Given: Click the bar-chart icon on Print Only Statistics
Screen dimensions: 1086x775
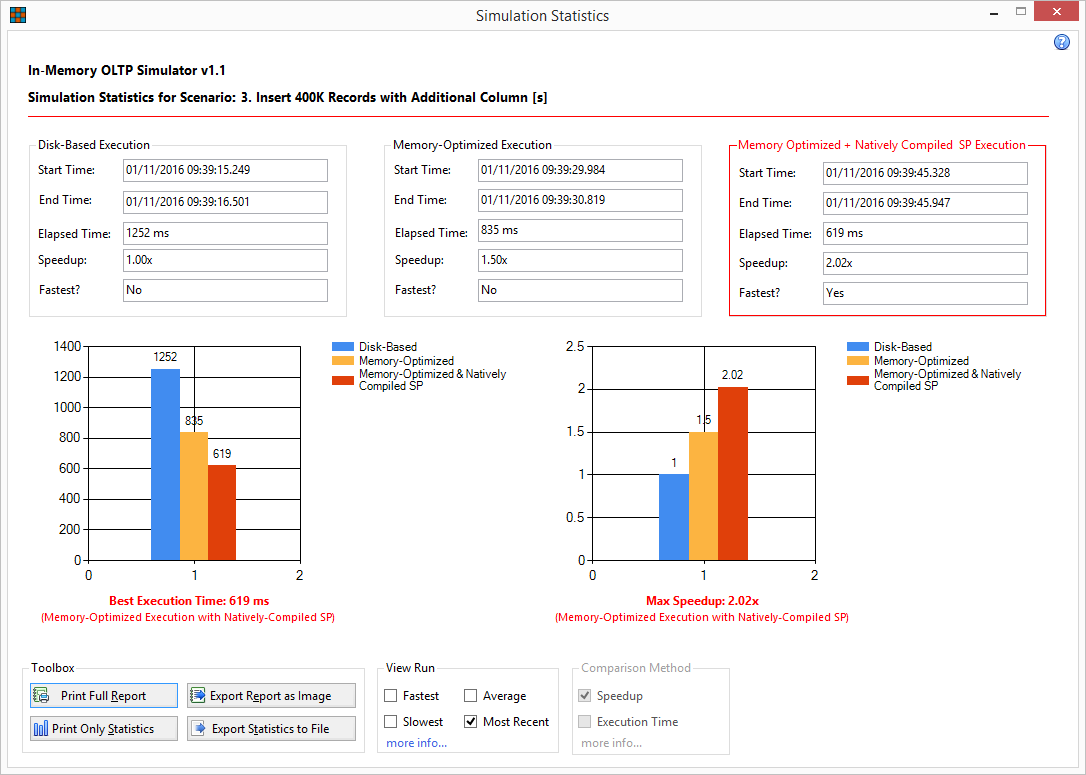Looking at the screenshot, I should [41, 729].
